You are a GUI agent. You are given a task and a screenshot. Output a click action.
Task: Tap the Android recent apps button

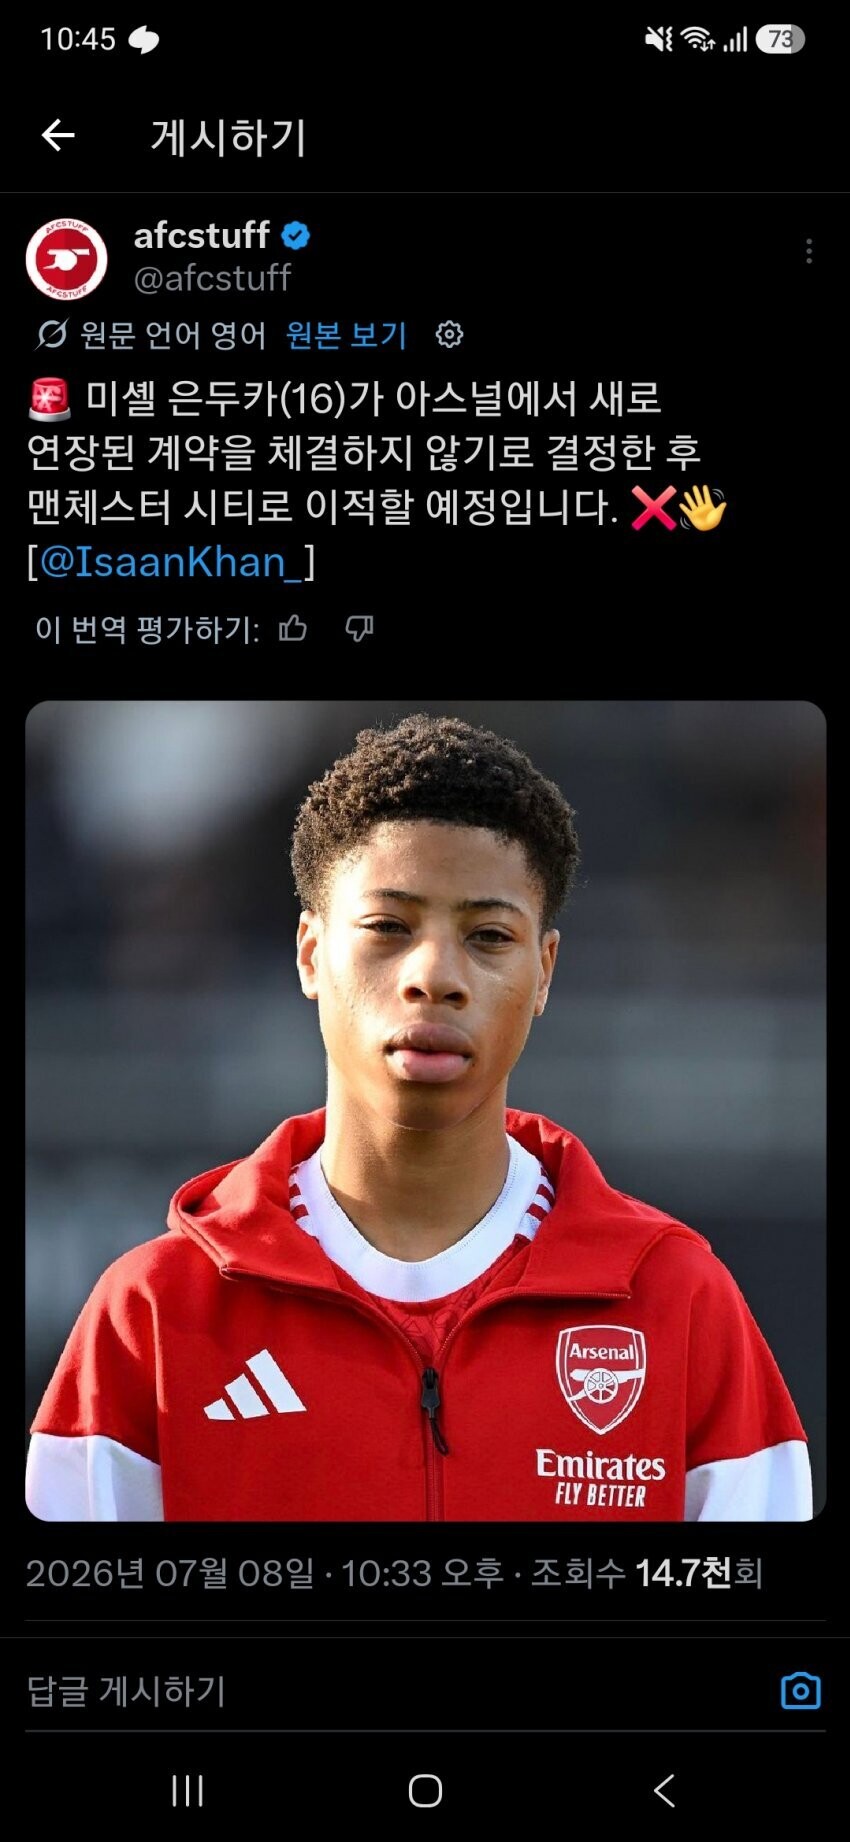tap(188, 1790)
